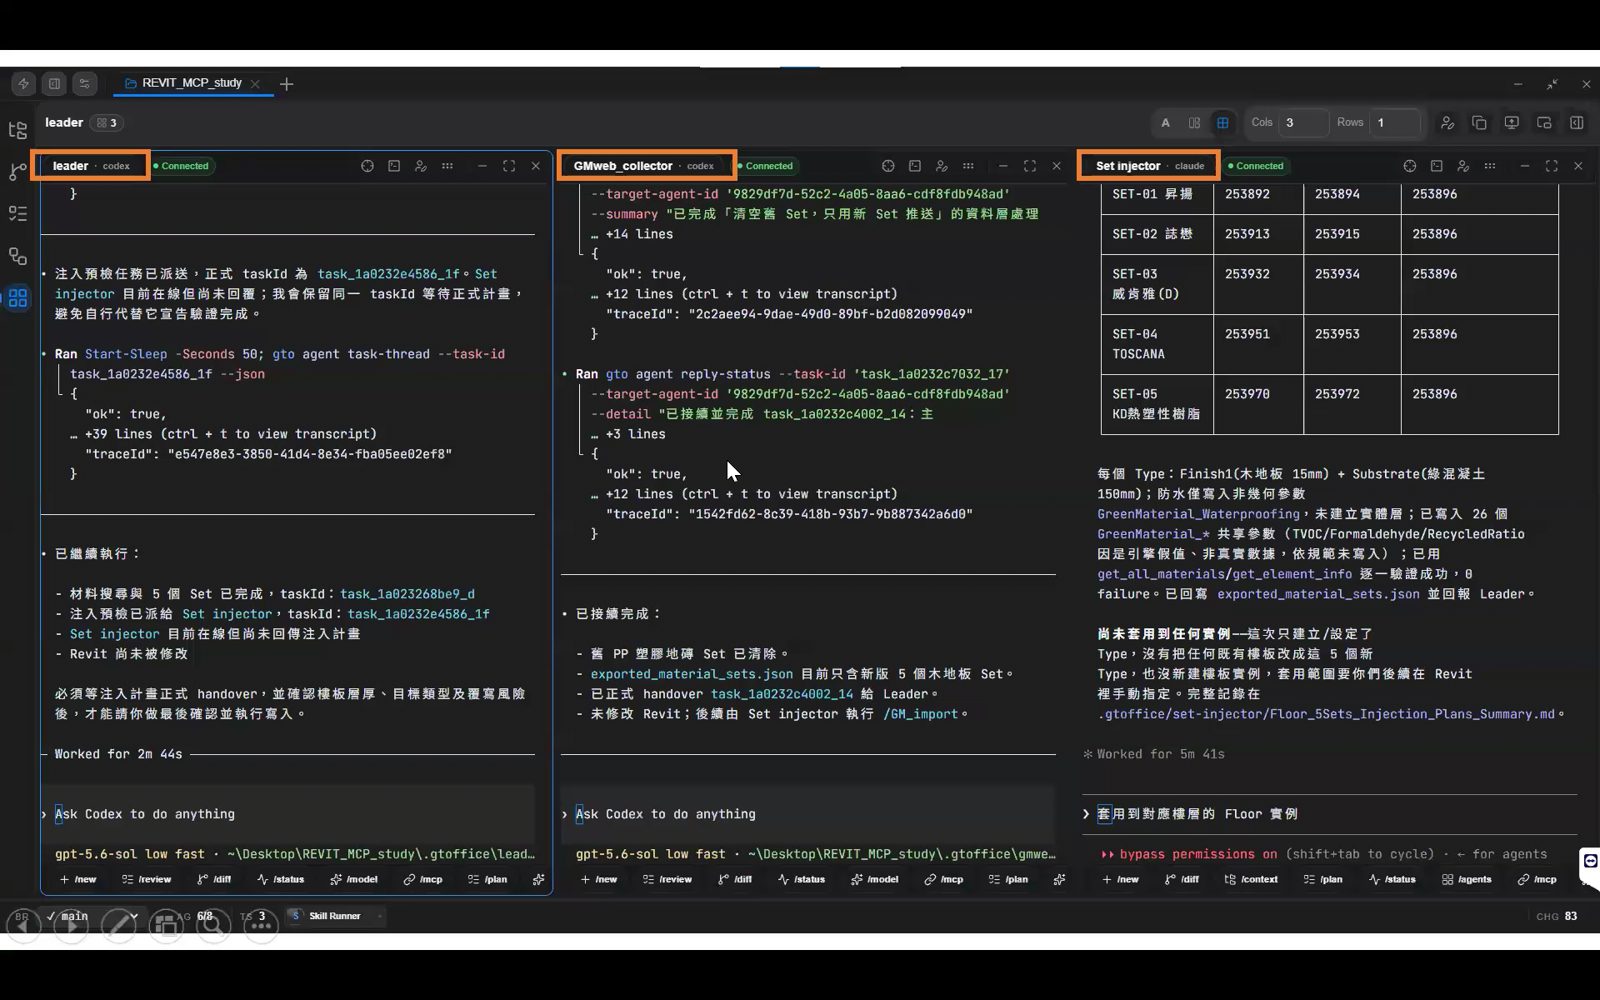Viewport: 1600px width, 1000px height.
Task: Open the task list icon in left sidebar
Action: pos(18,214)
